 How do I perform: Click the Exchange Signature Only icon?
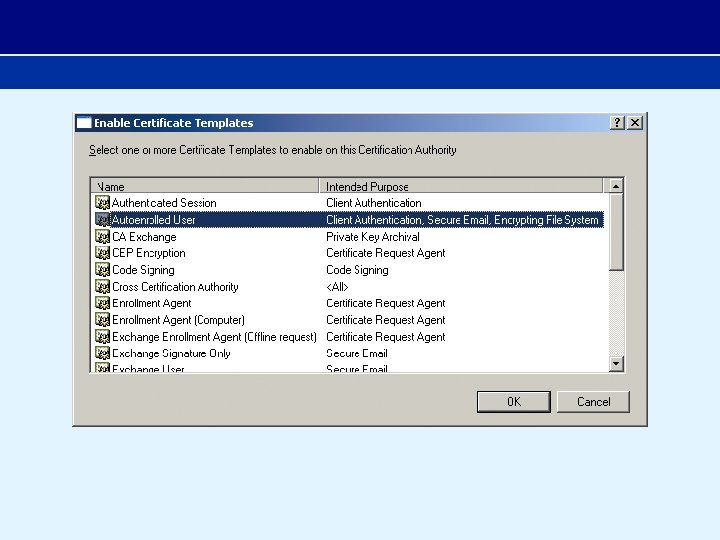(102, 353)
